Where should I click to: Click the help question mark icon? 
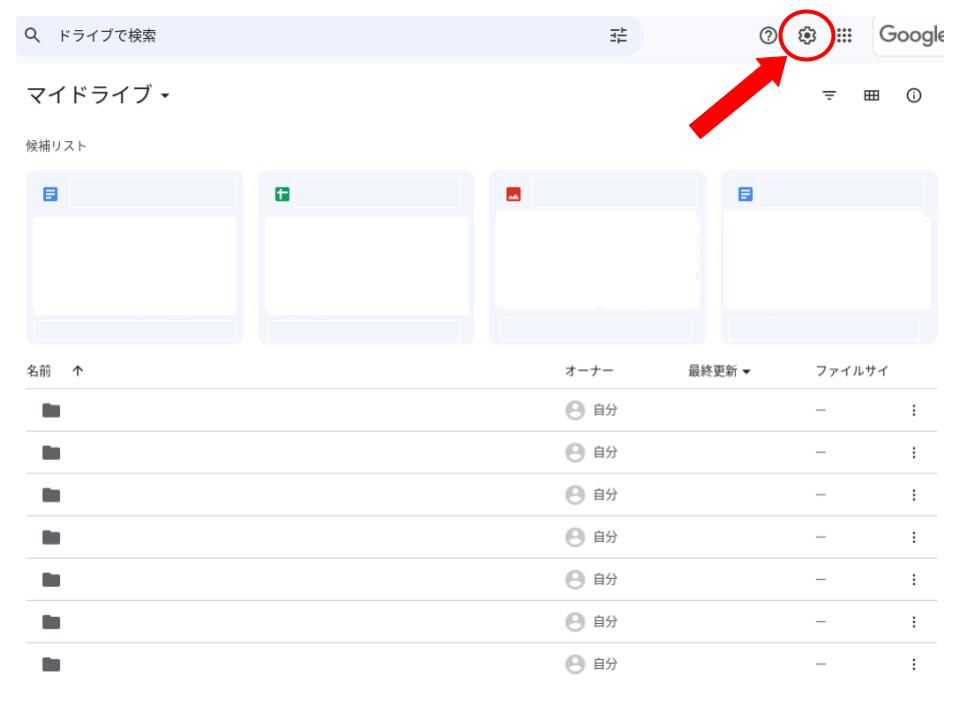click(x=768, y=35)
